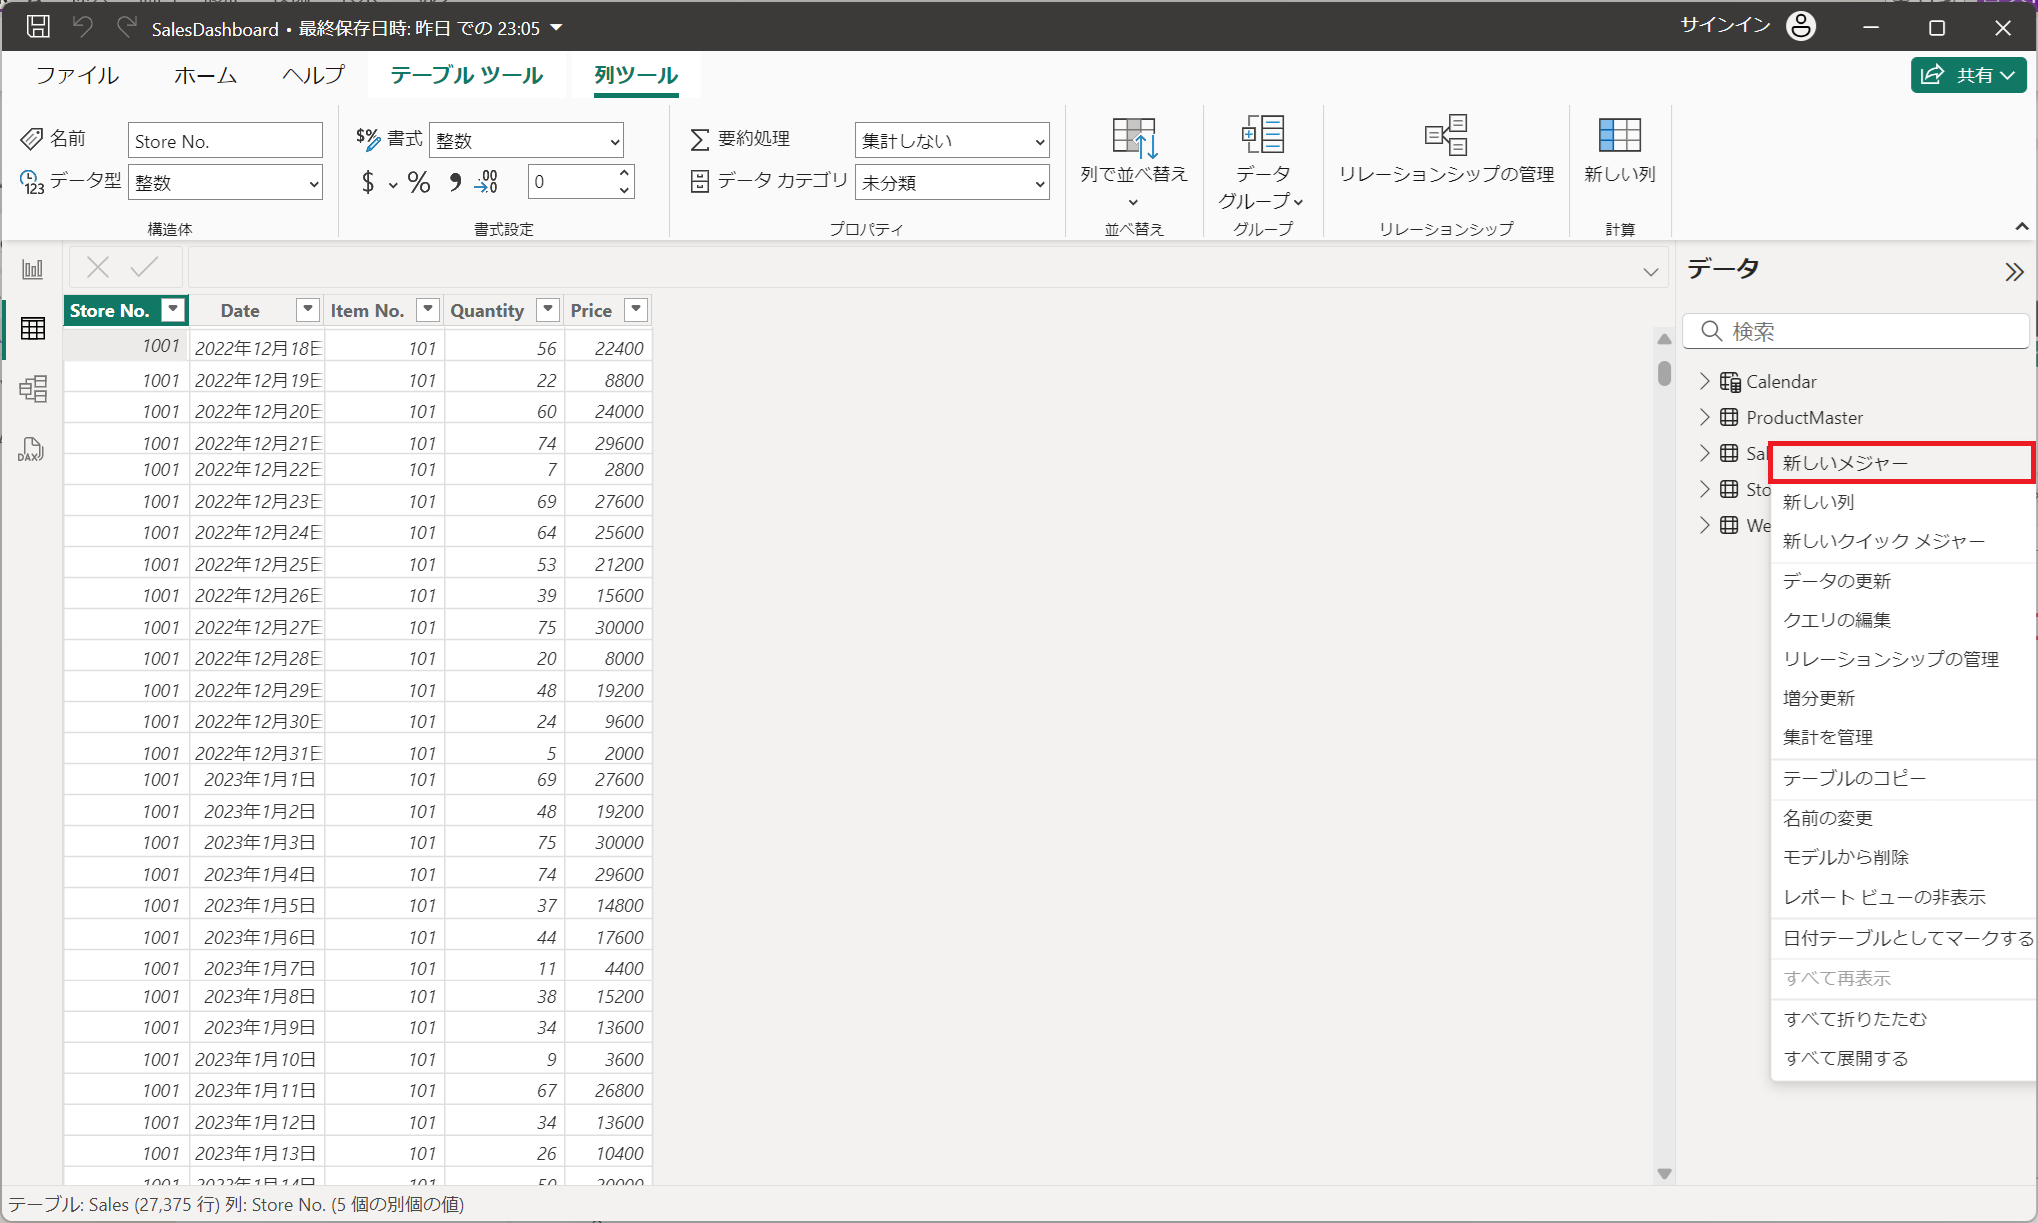Viewport: 2038px width, 1223px height.
Task: Open the data type dropdown
Action: tap(226, 183)
